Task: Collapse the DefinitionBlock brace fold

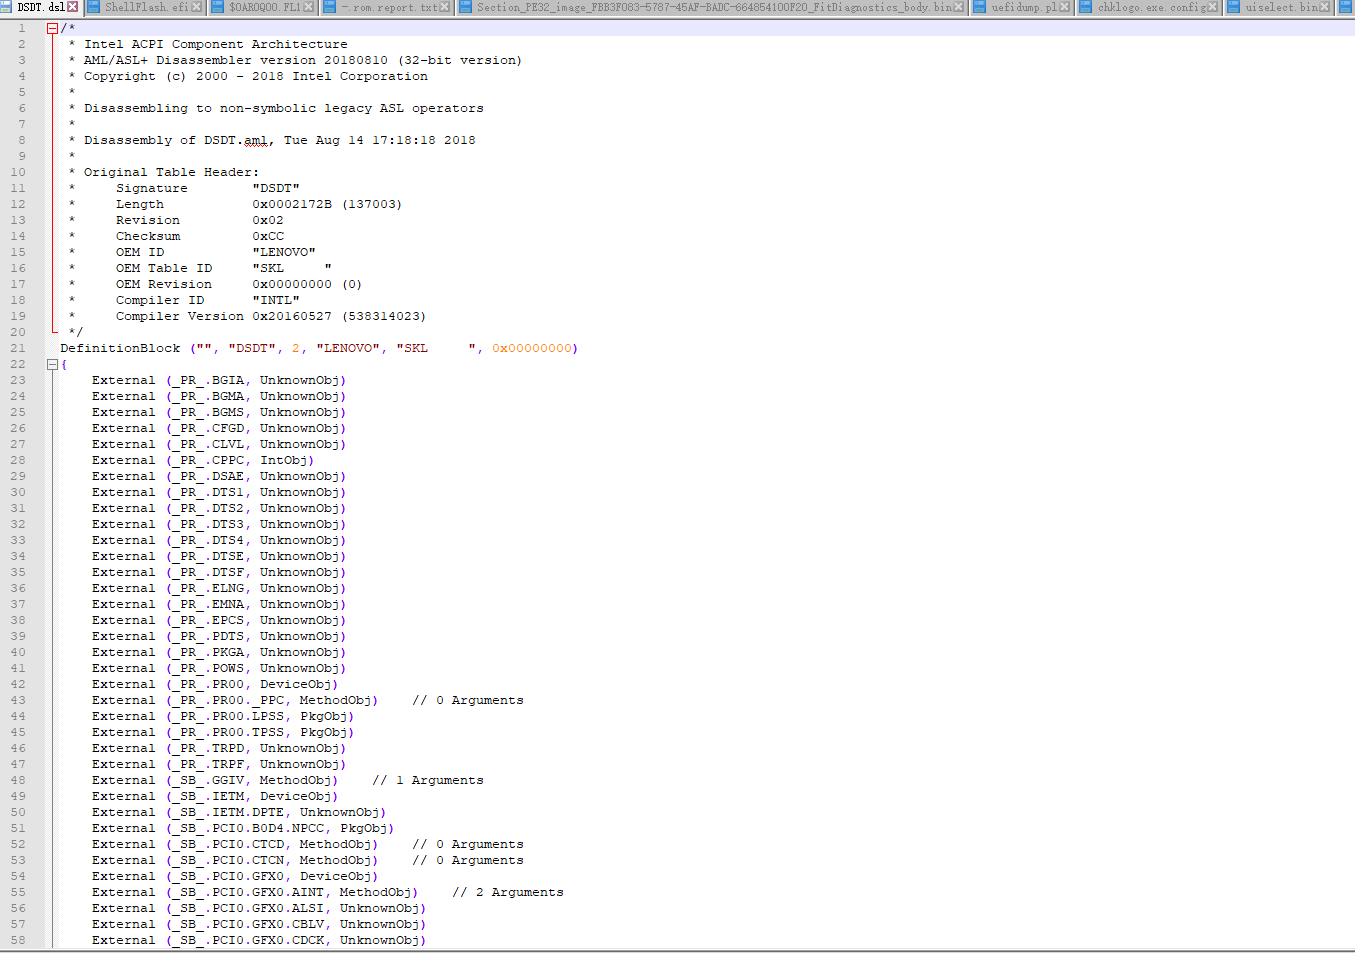Action: tap(52, 364)
